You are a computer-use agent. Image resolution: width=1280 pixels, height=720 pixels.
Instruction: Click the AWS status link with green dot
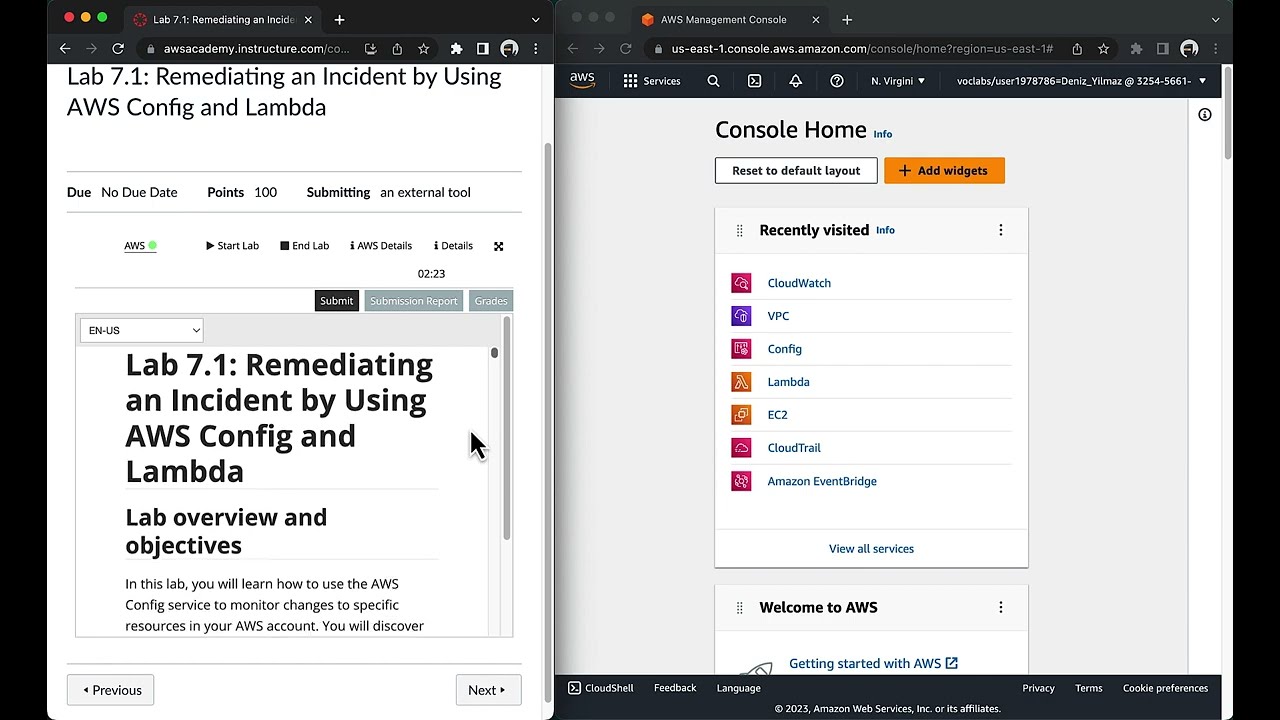pyautogui.click(x=140, y=246)
